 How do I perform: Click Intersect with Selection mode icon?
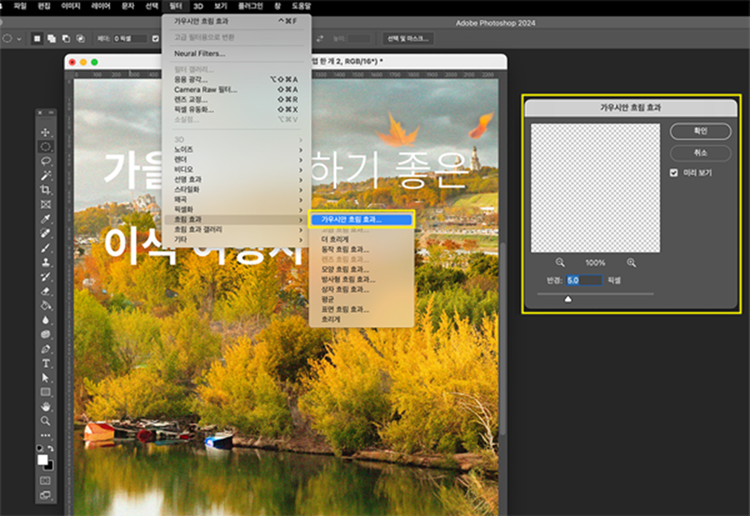click(x=80, y=39)
